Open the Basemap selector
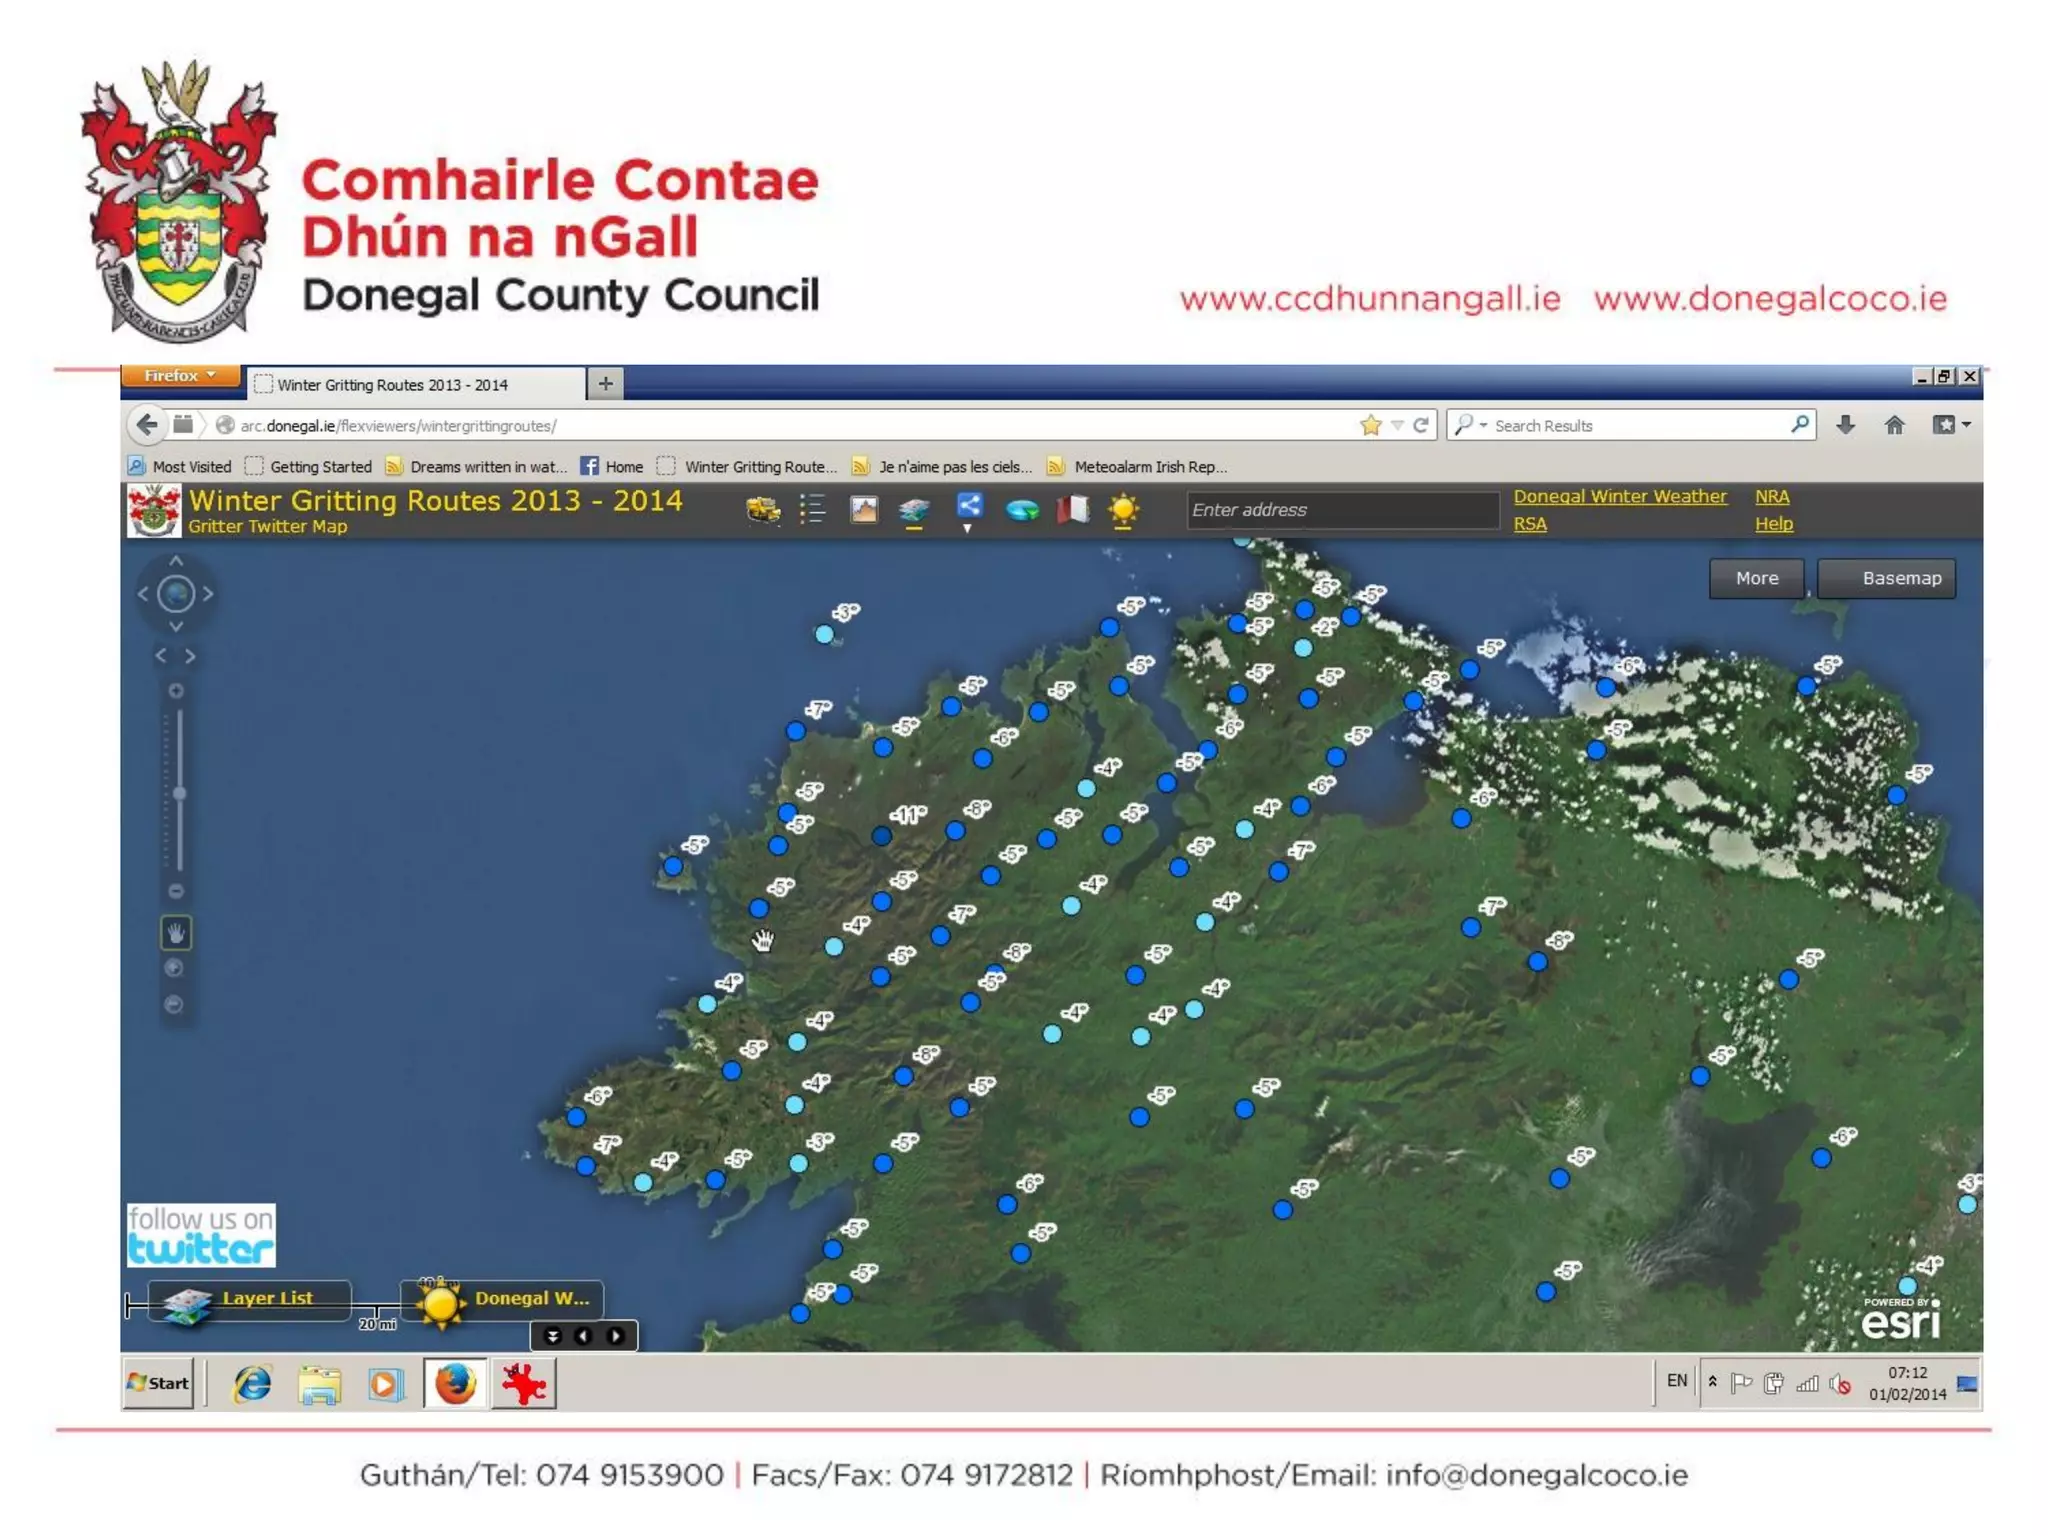This screenshot has height=1536, width=2048. [x=1887, y=578]
